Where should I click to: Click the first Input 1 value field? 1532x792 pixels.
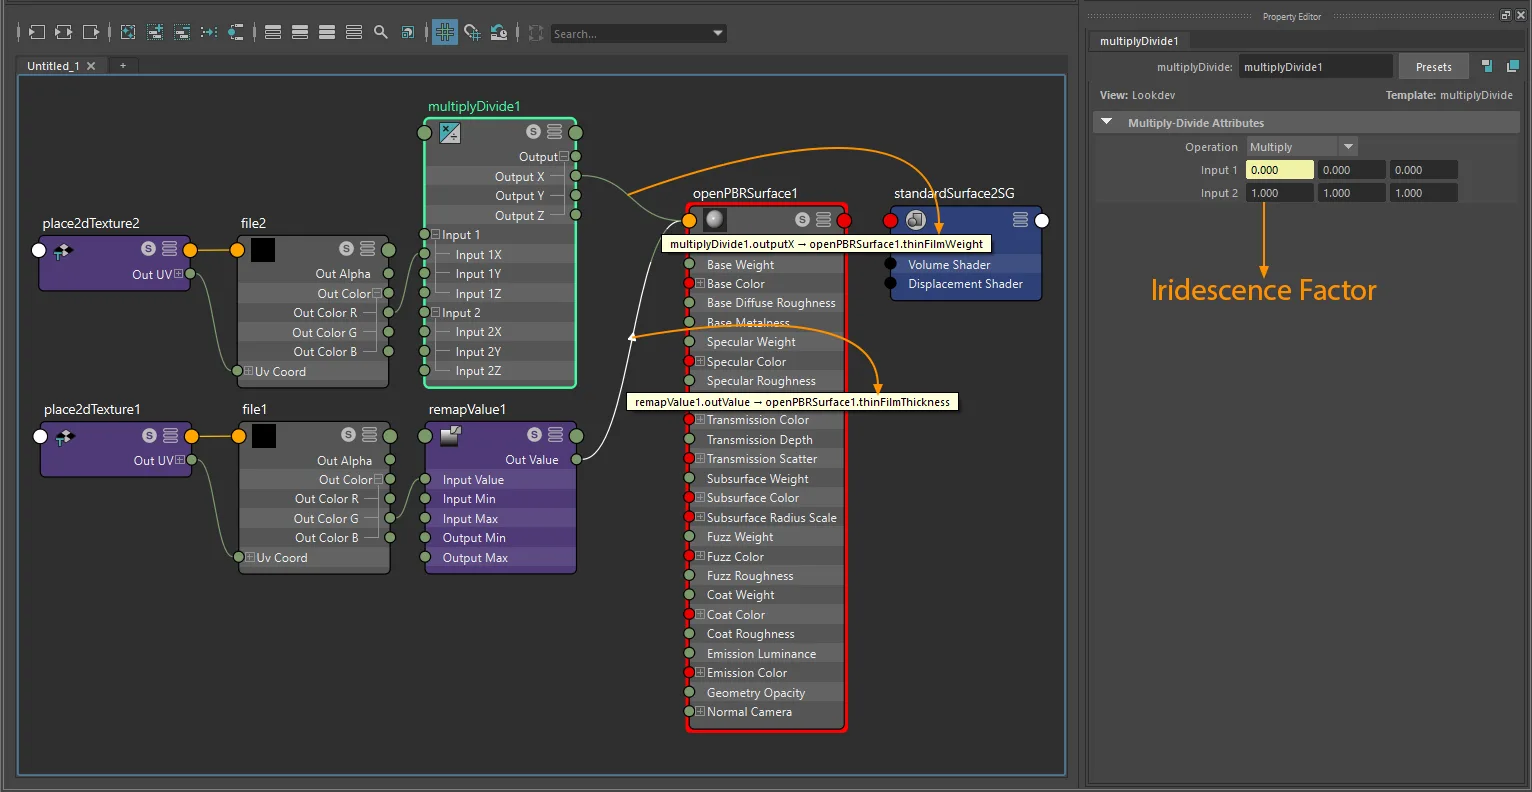[1279, 170]
